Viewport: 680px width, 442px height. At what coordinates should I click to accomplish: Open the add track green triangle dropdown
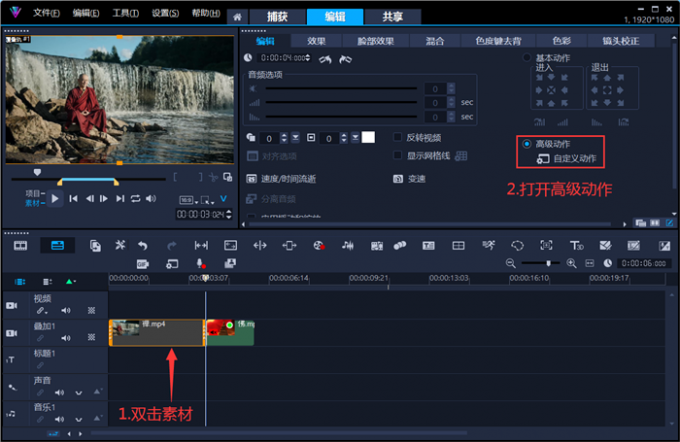(x=71, y=282)
